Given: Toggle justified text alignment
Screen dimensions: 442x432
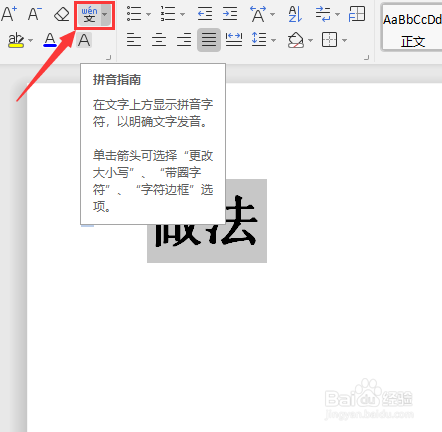Looking at the screenshot, I should [209, 40].
